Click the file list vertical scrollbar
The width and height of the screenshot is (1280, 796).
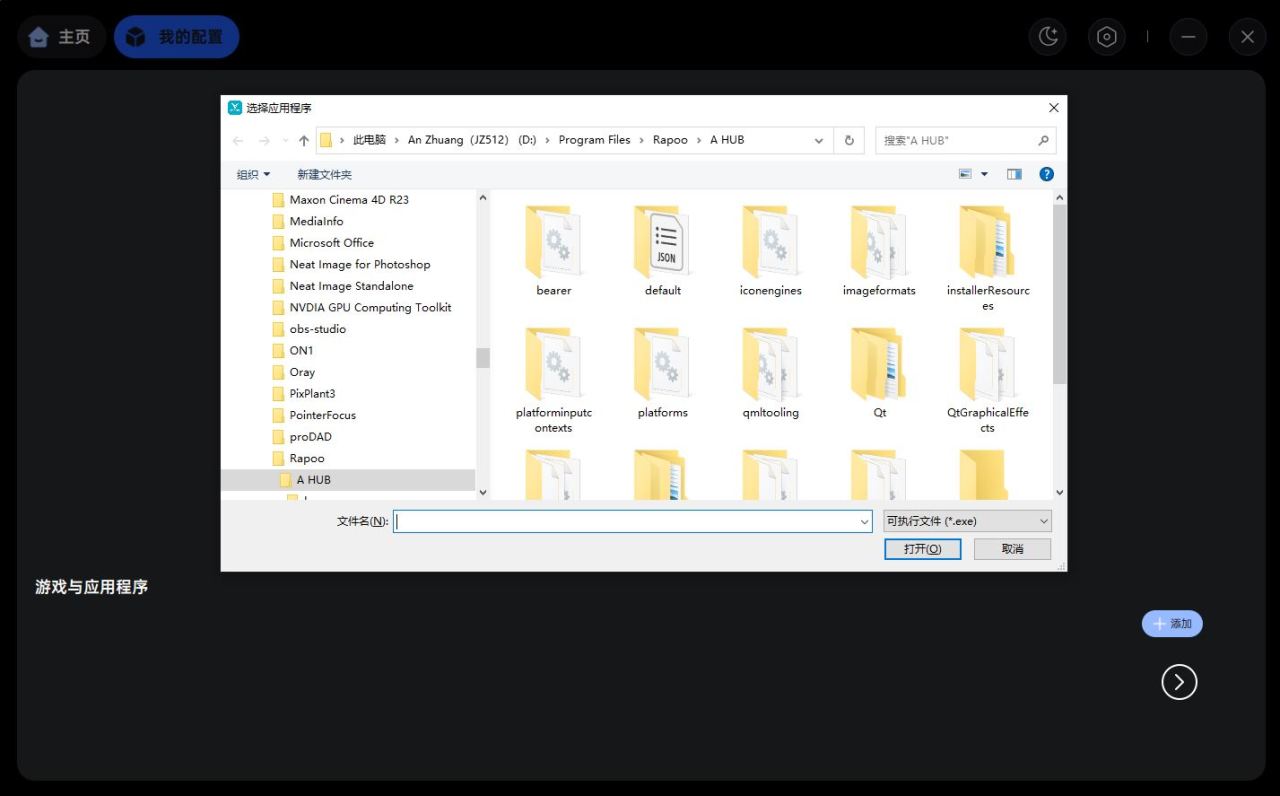click(x=1060, y=294)
